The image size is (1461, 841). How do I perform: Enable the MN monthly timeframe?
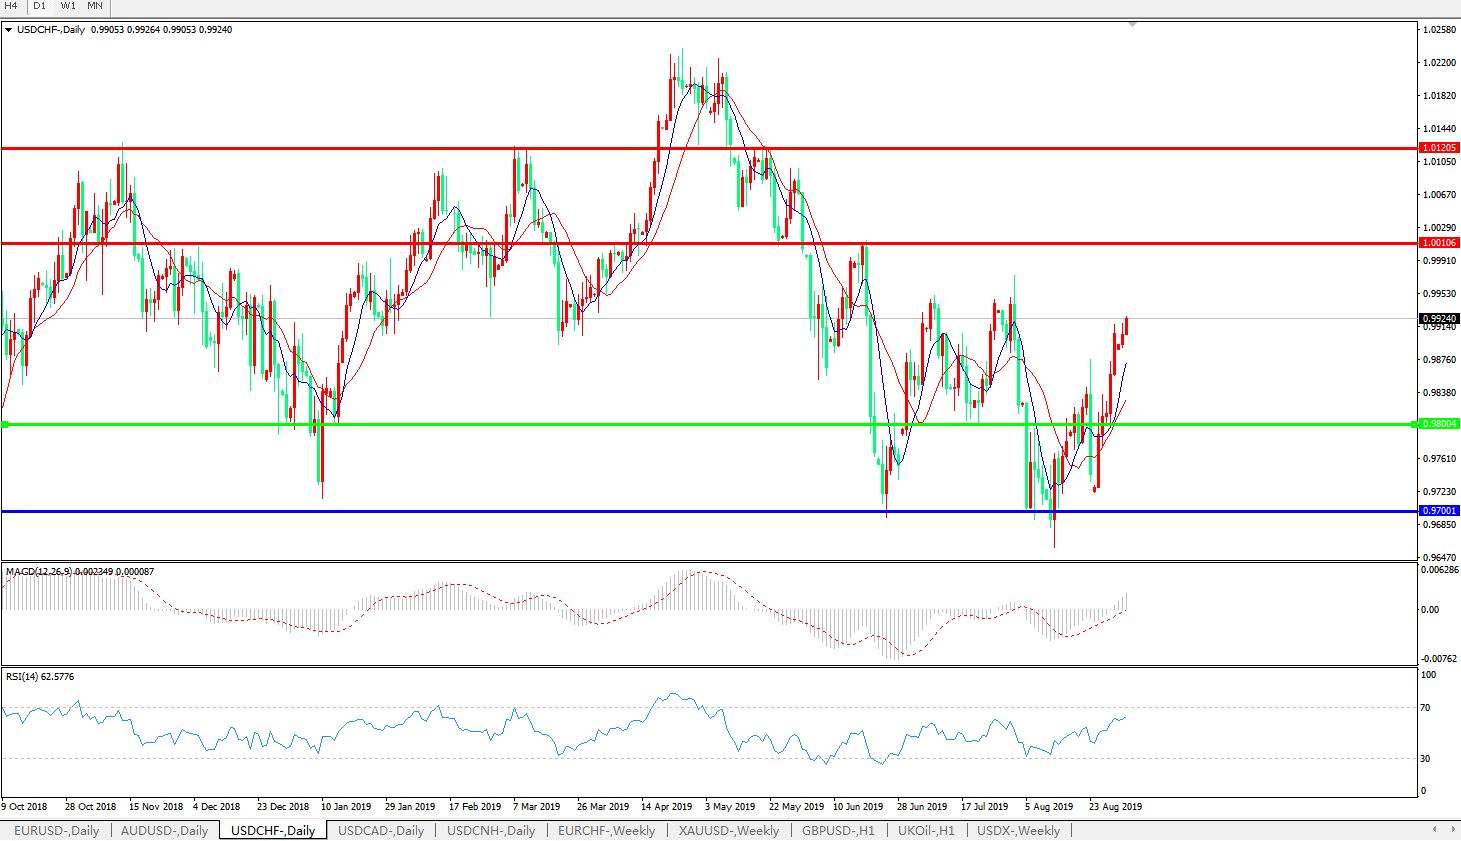(95, 6)
